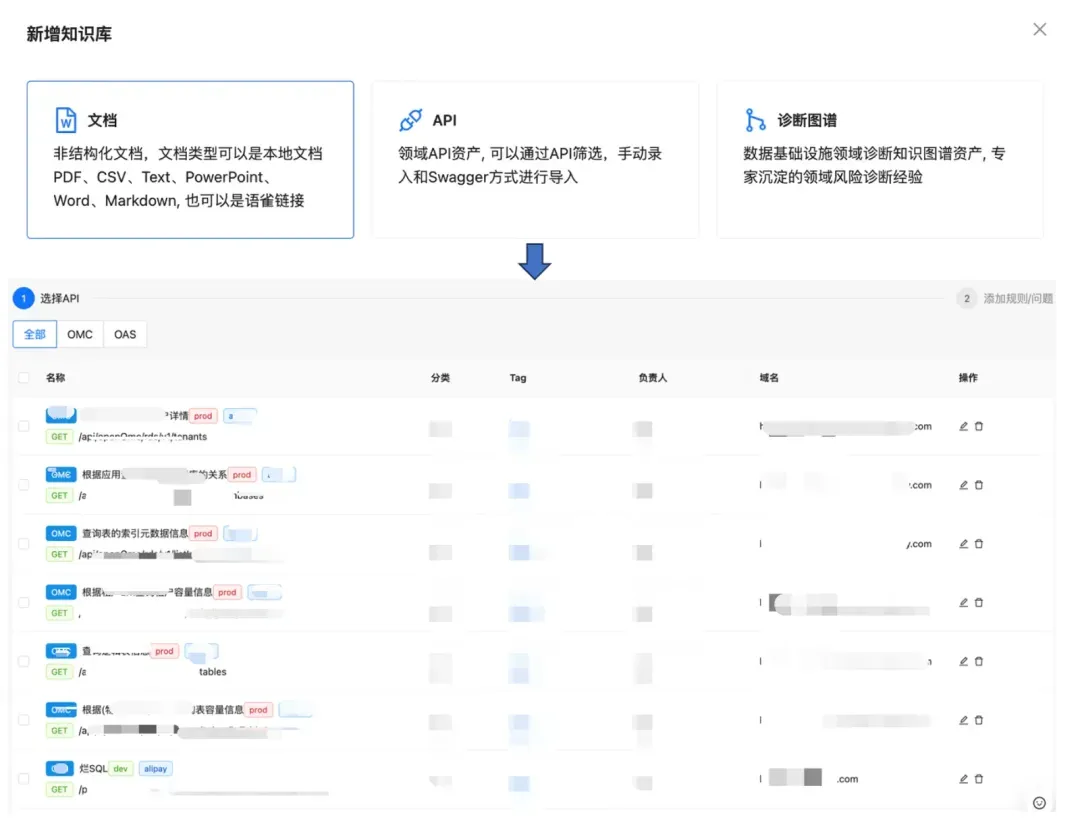The image size is (1080, 834).
Task: Open the smiley feedback icon
Action: pos(1039,803)
